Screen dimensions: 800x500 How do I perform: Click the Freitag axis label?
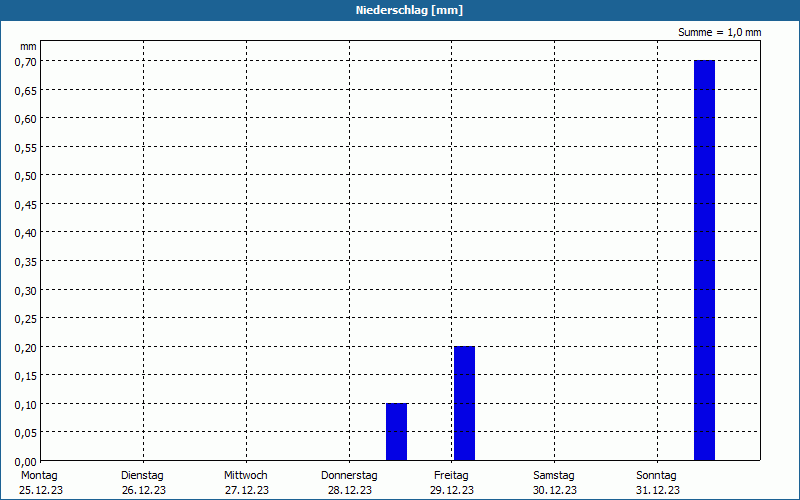[x=451, y=475]
